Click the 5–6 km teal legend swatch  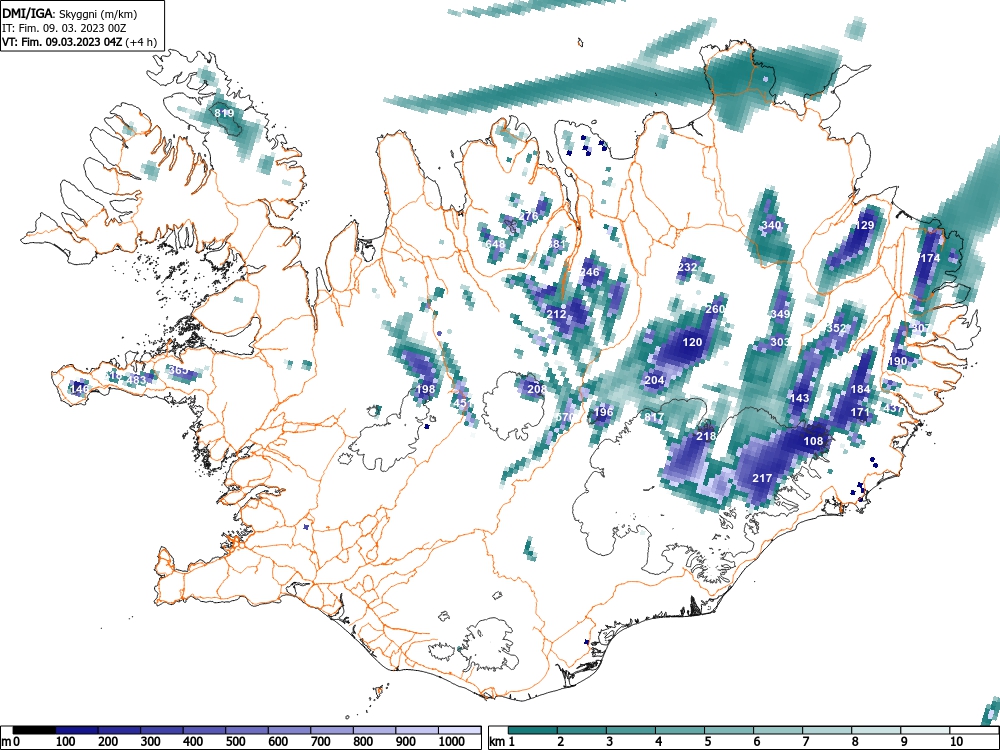(729, 730)
